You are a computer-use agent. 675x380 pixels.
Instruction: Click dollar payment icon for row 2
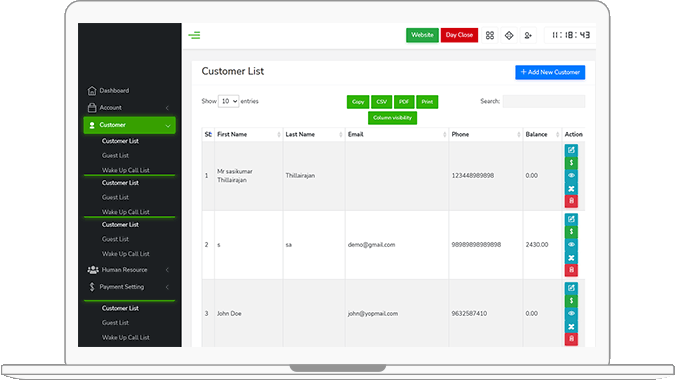[571, 232]
